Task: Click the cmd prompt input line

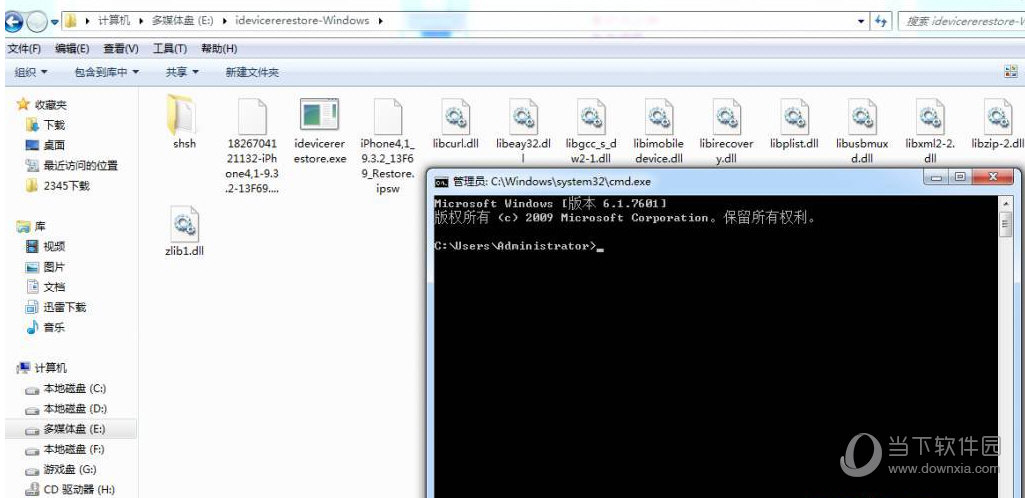Action: 520,246
